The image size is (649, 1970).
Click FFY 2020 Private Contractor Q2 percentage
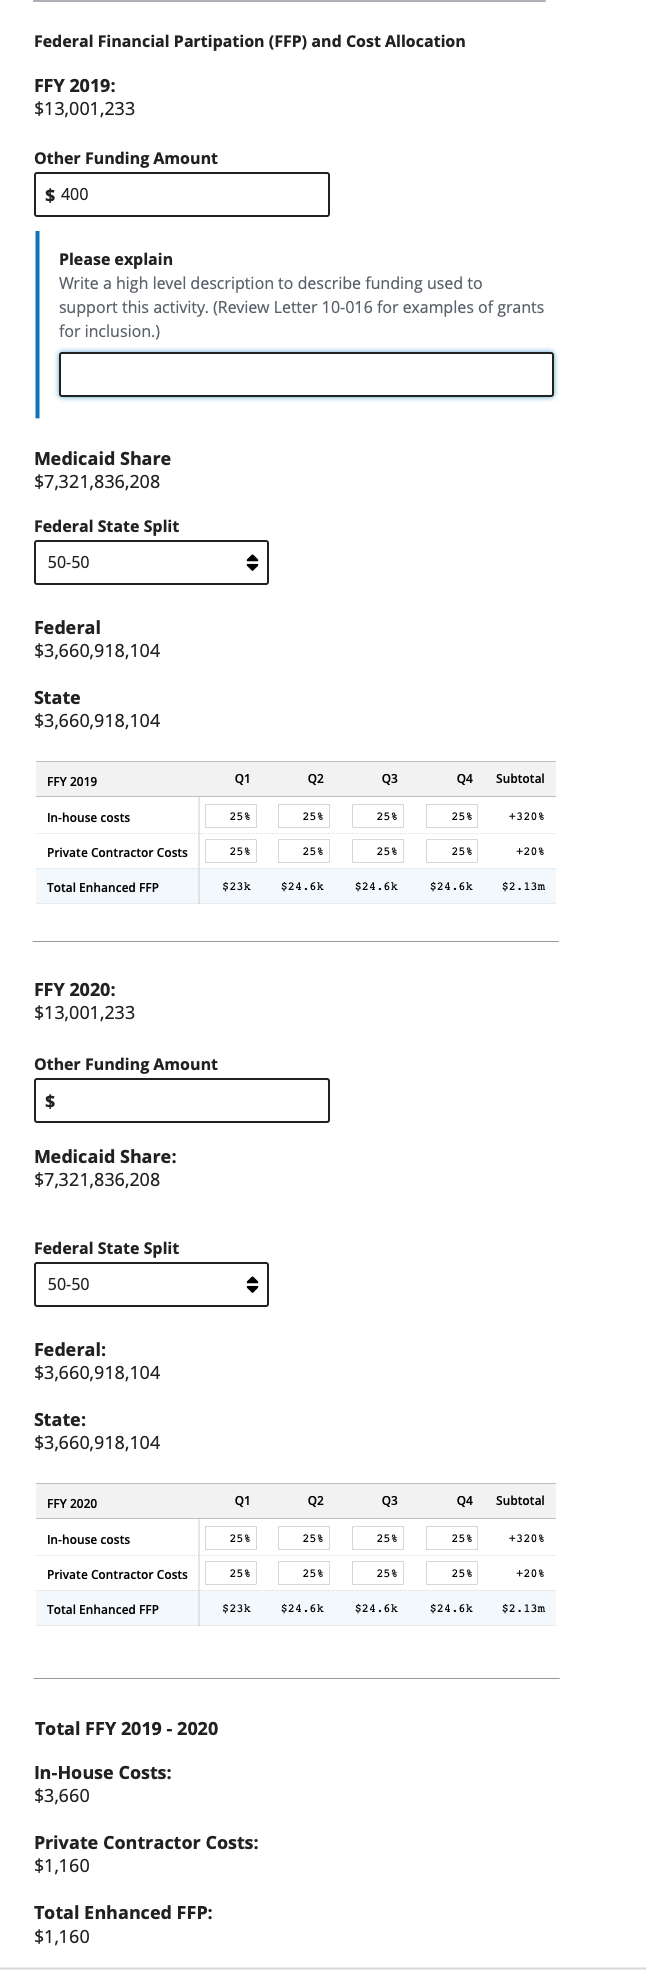[306, 1572]
